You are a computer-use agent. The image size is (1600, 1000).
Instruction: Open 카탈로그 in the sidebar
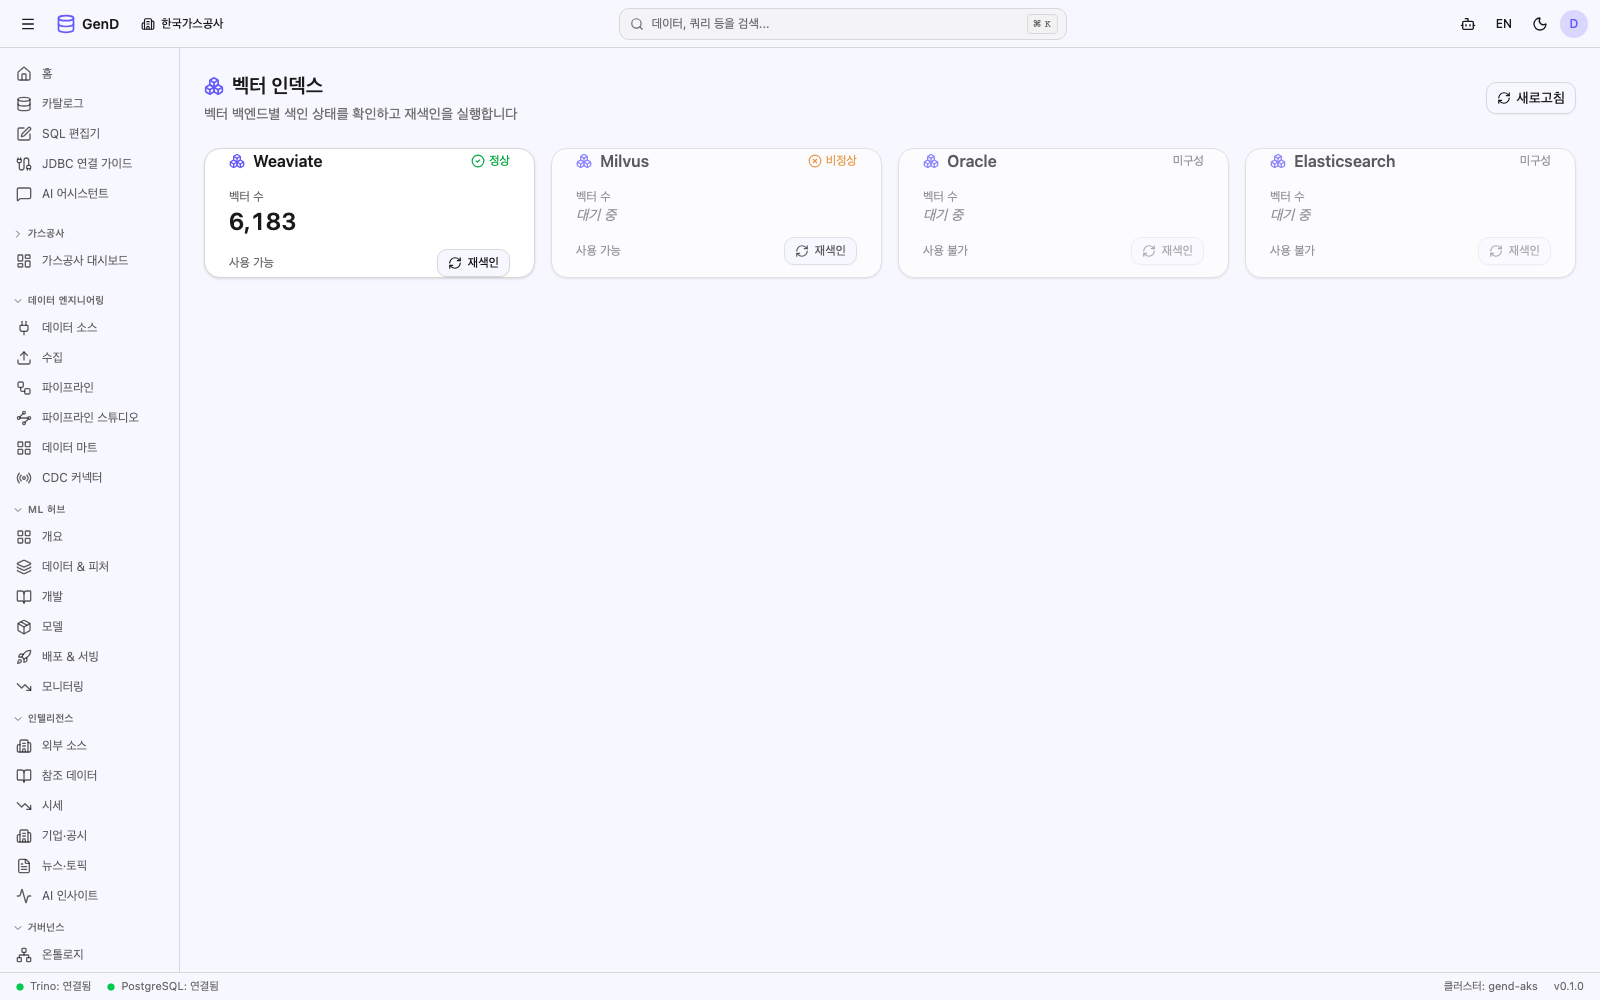(90, 104)
